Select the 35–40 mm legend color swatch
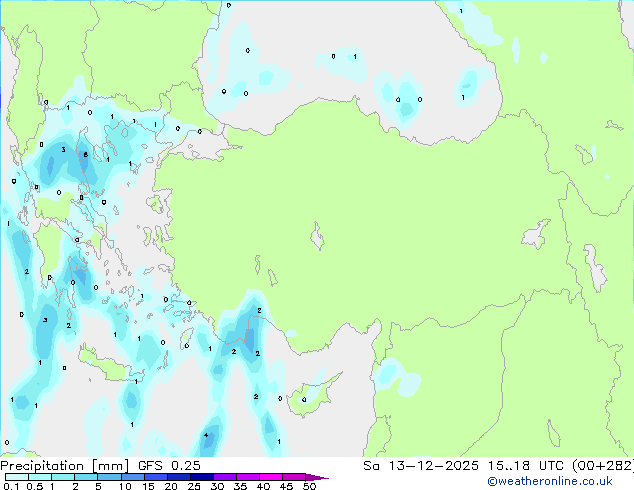Viewport: 634px width, 490px height. click(x=247, y=477)
